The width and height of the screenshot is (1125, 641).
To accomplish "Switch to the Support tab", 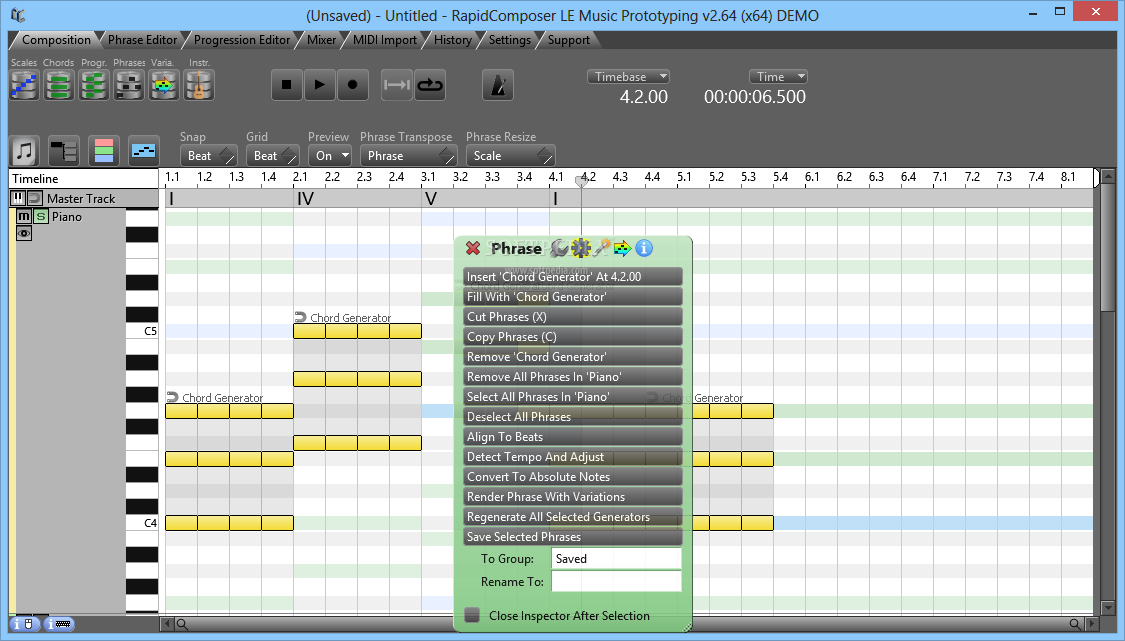I will click(x=568, y=40).
